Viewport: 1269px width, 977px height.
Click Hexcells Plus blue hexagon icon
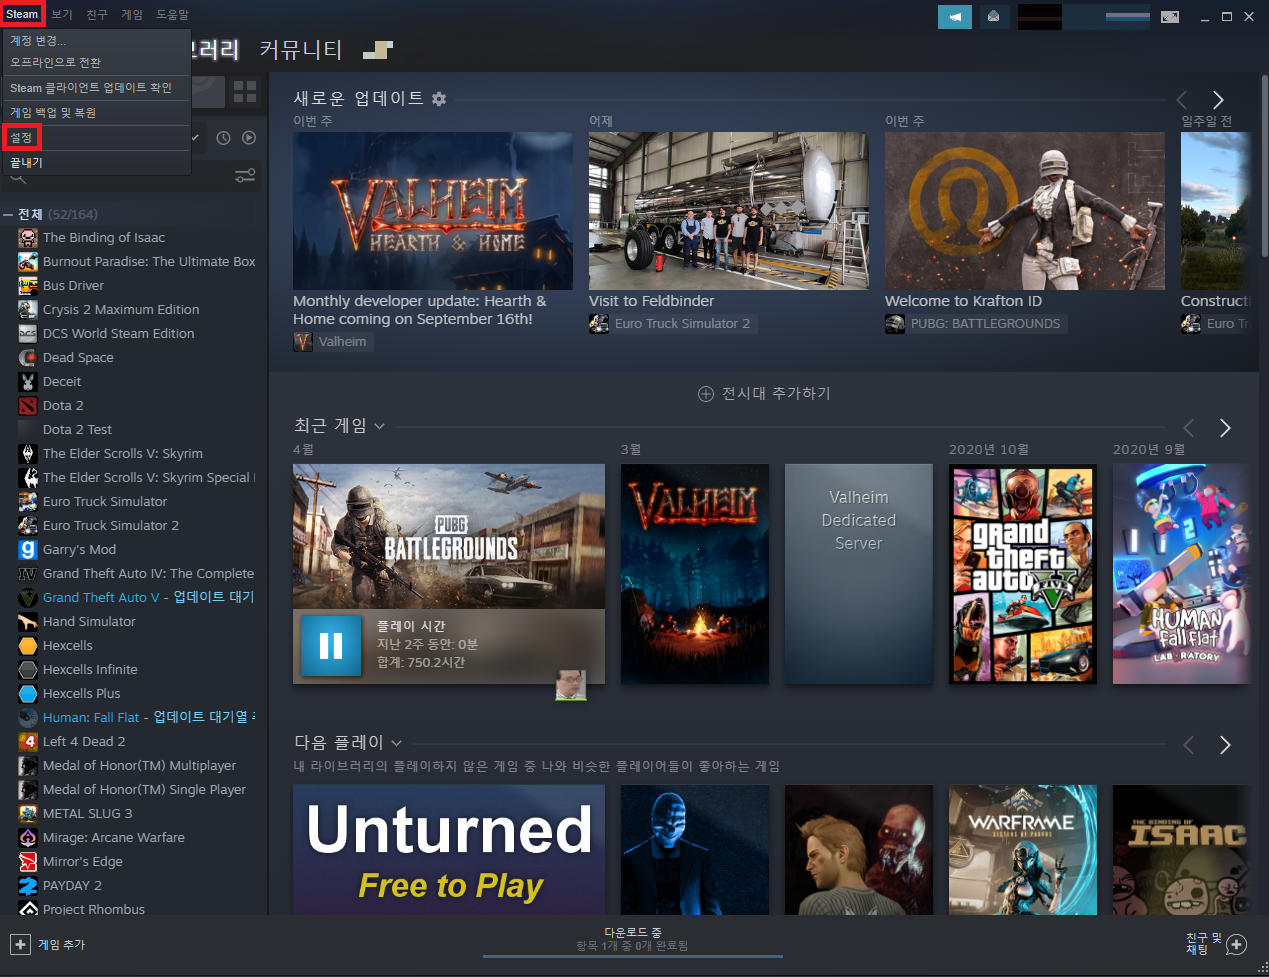click(x=28, y=694)
